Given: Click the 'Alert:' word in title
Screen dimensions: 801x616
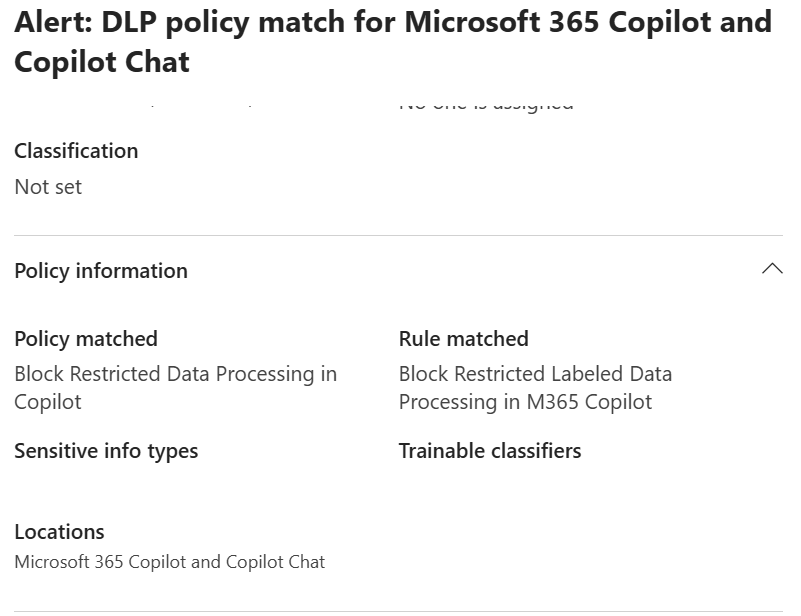Looking at the screenshot, I should tap(51, 23).
